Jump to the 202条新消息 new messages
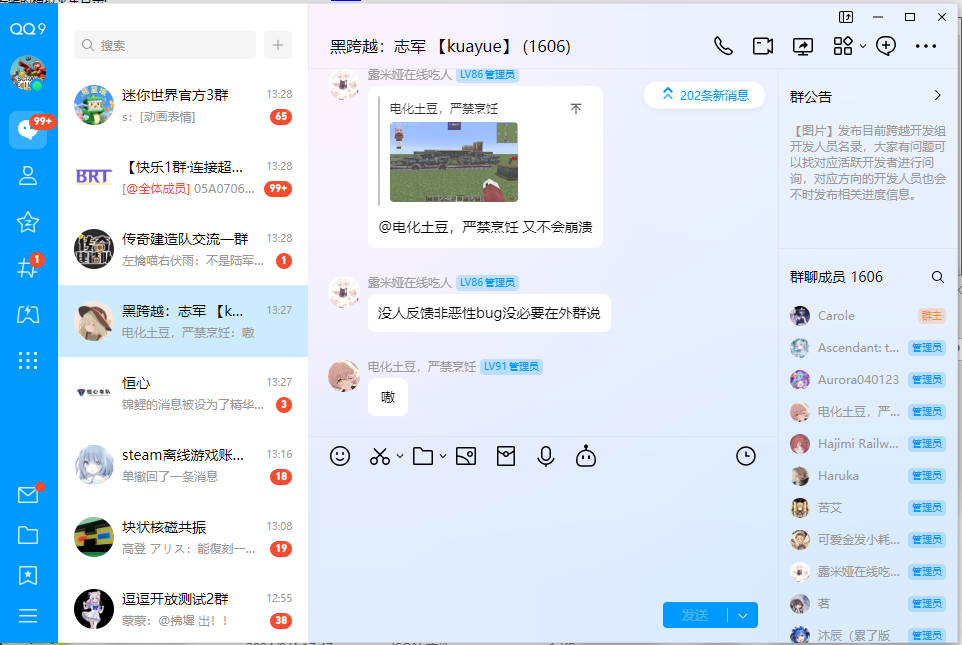Viewport: 962px width, 645px height. (705, 95)
